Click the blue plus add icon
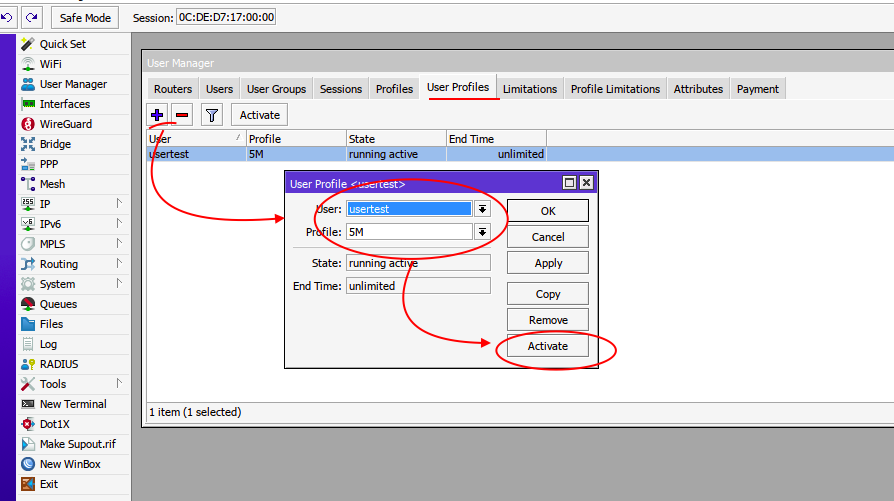This screenshot has width=894, height=501. coord(157,115)
